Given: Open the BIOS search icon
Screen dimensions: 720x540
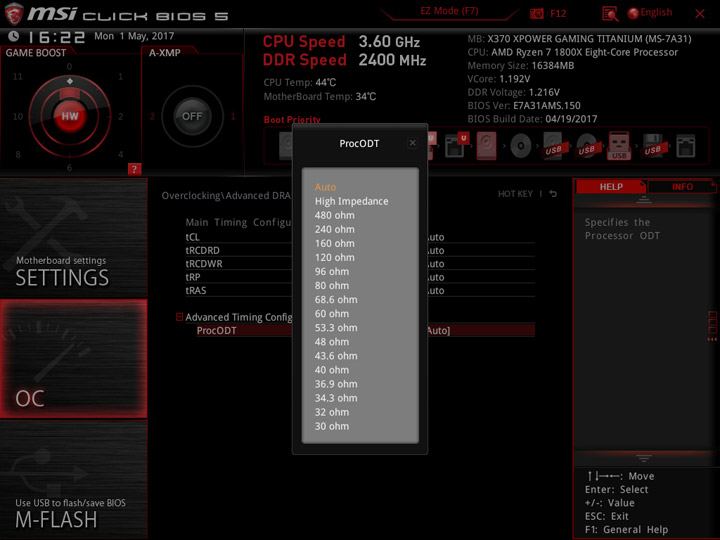Looking at the screenshot, I should (610, 14).
